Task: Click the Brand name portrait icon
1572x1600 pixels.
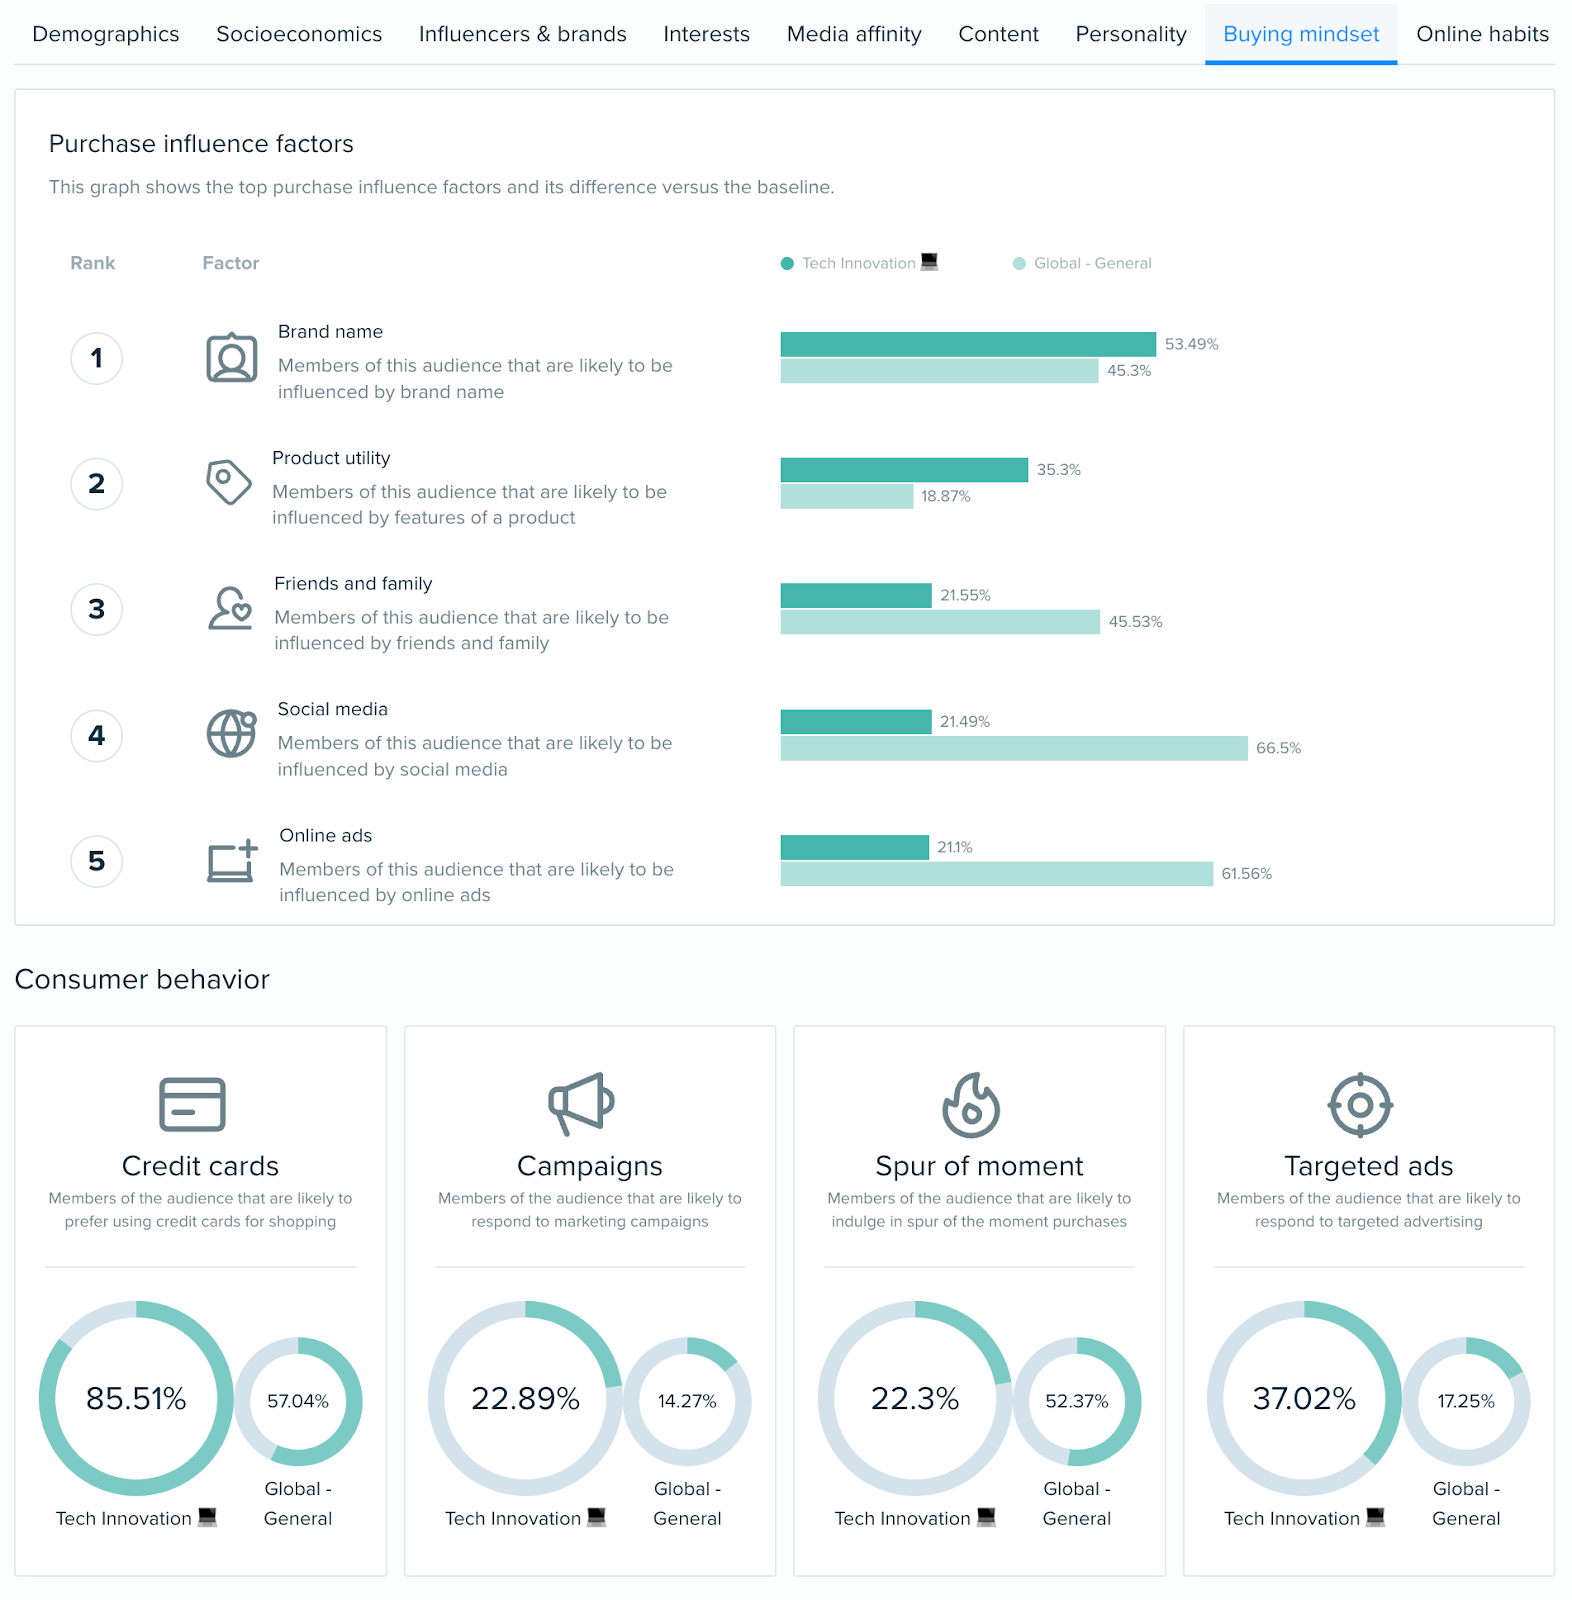Action: (x=231, y=358)
